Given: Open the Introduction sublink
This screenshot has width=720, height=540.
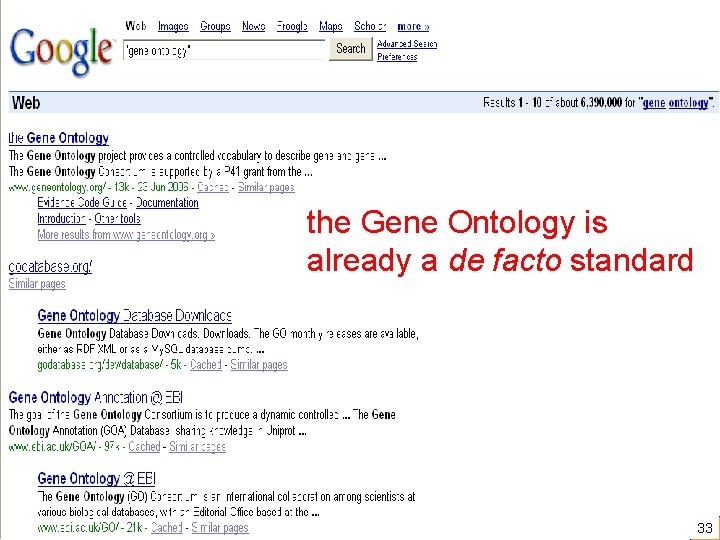Looking at the screenshot, I should pyautogui.click(x=62, y=219).
